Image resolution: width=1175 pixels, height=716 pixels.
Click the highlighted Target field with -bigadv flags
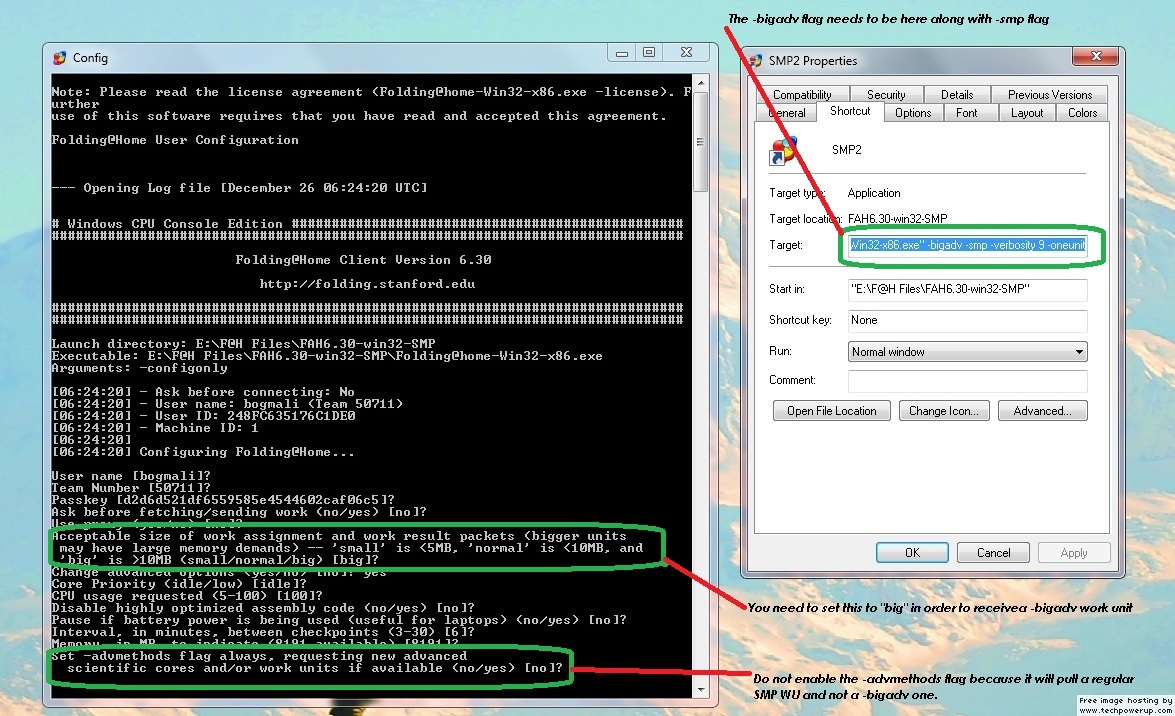pos(966,244)
